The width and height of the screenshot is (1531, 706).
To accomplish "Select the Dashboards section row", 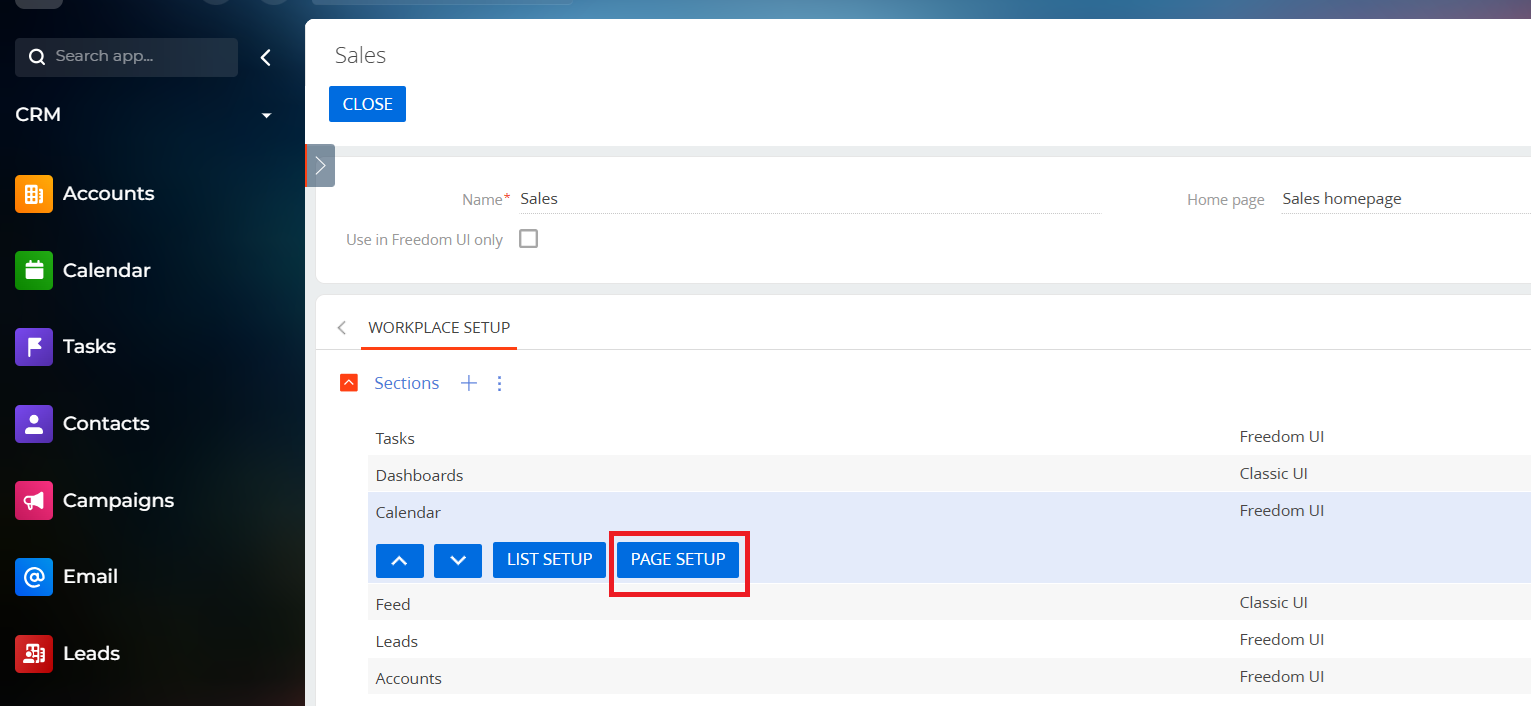I will [949, 475].
